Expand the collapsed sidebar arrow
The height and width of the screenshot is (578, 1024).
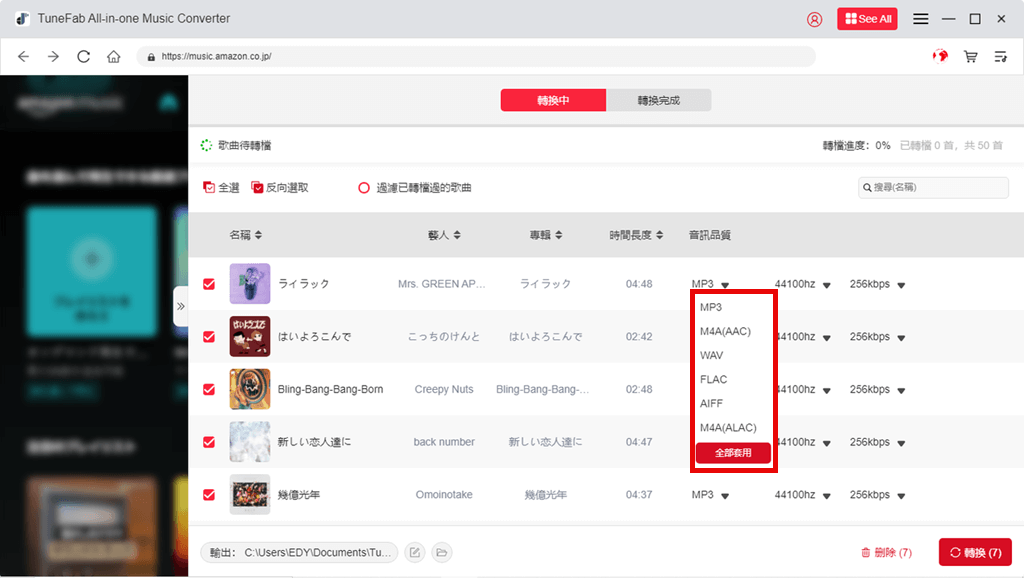click(x=181, y=306)
